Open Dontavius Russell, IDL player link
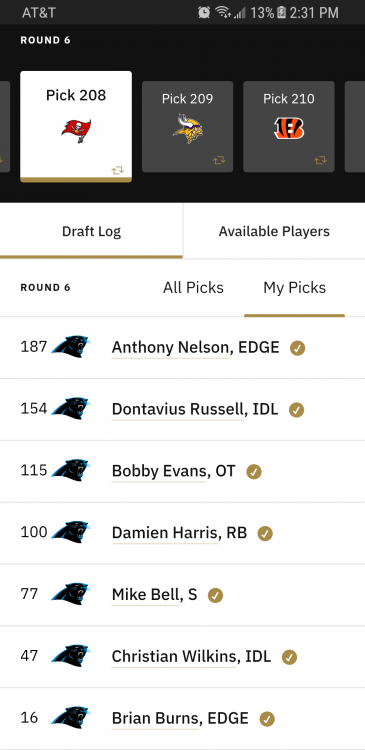Screen dimensions: 365x750 [195, 409]
